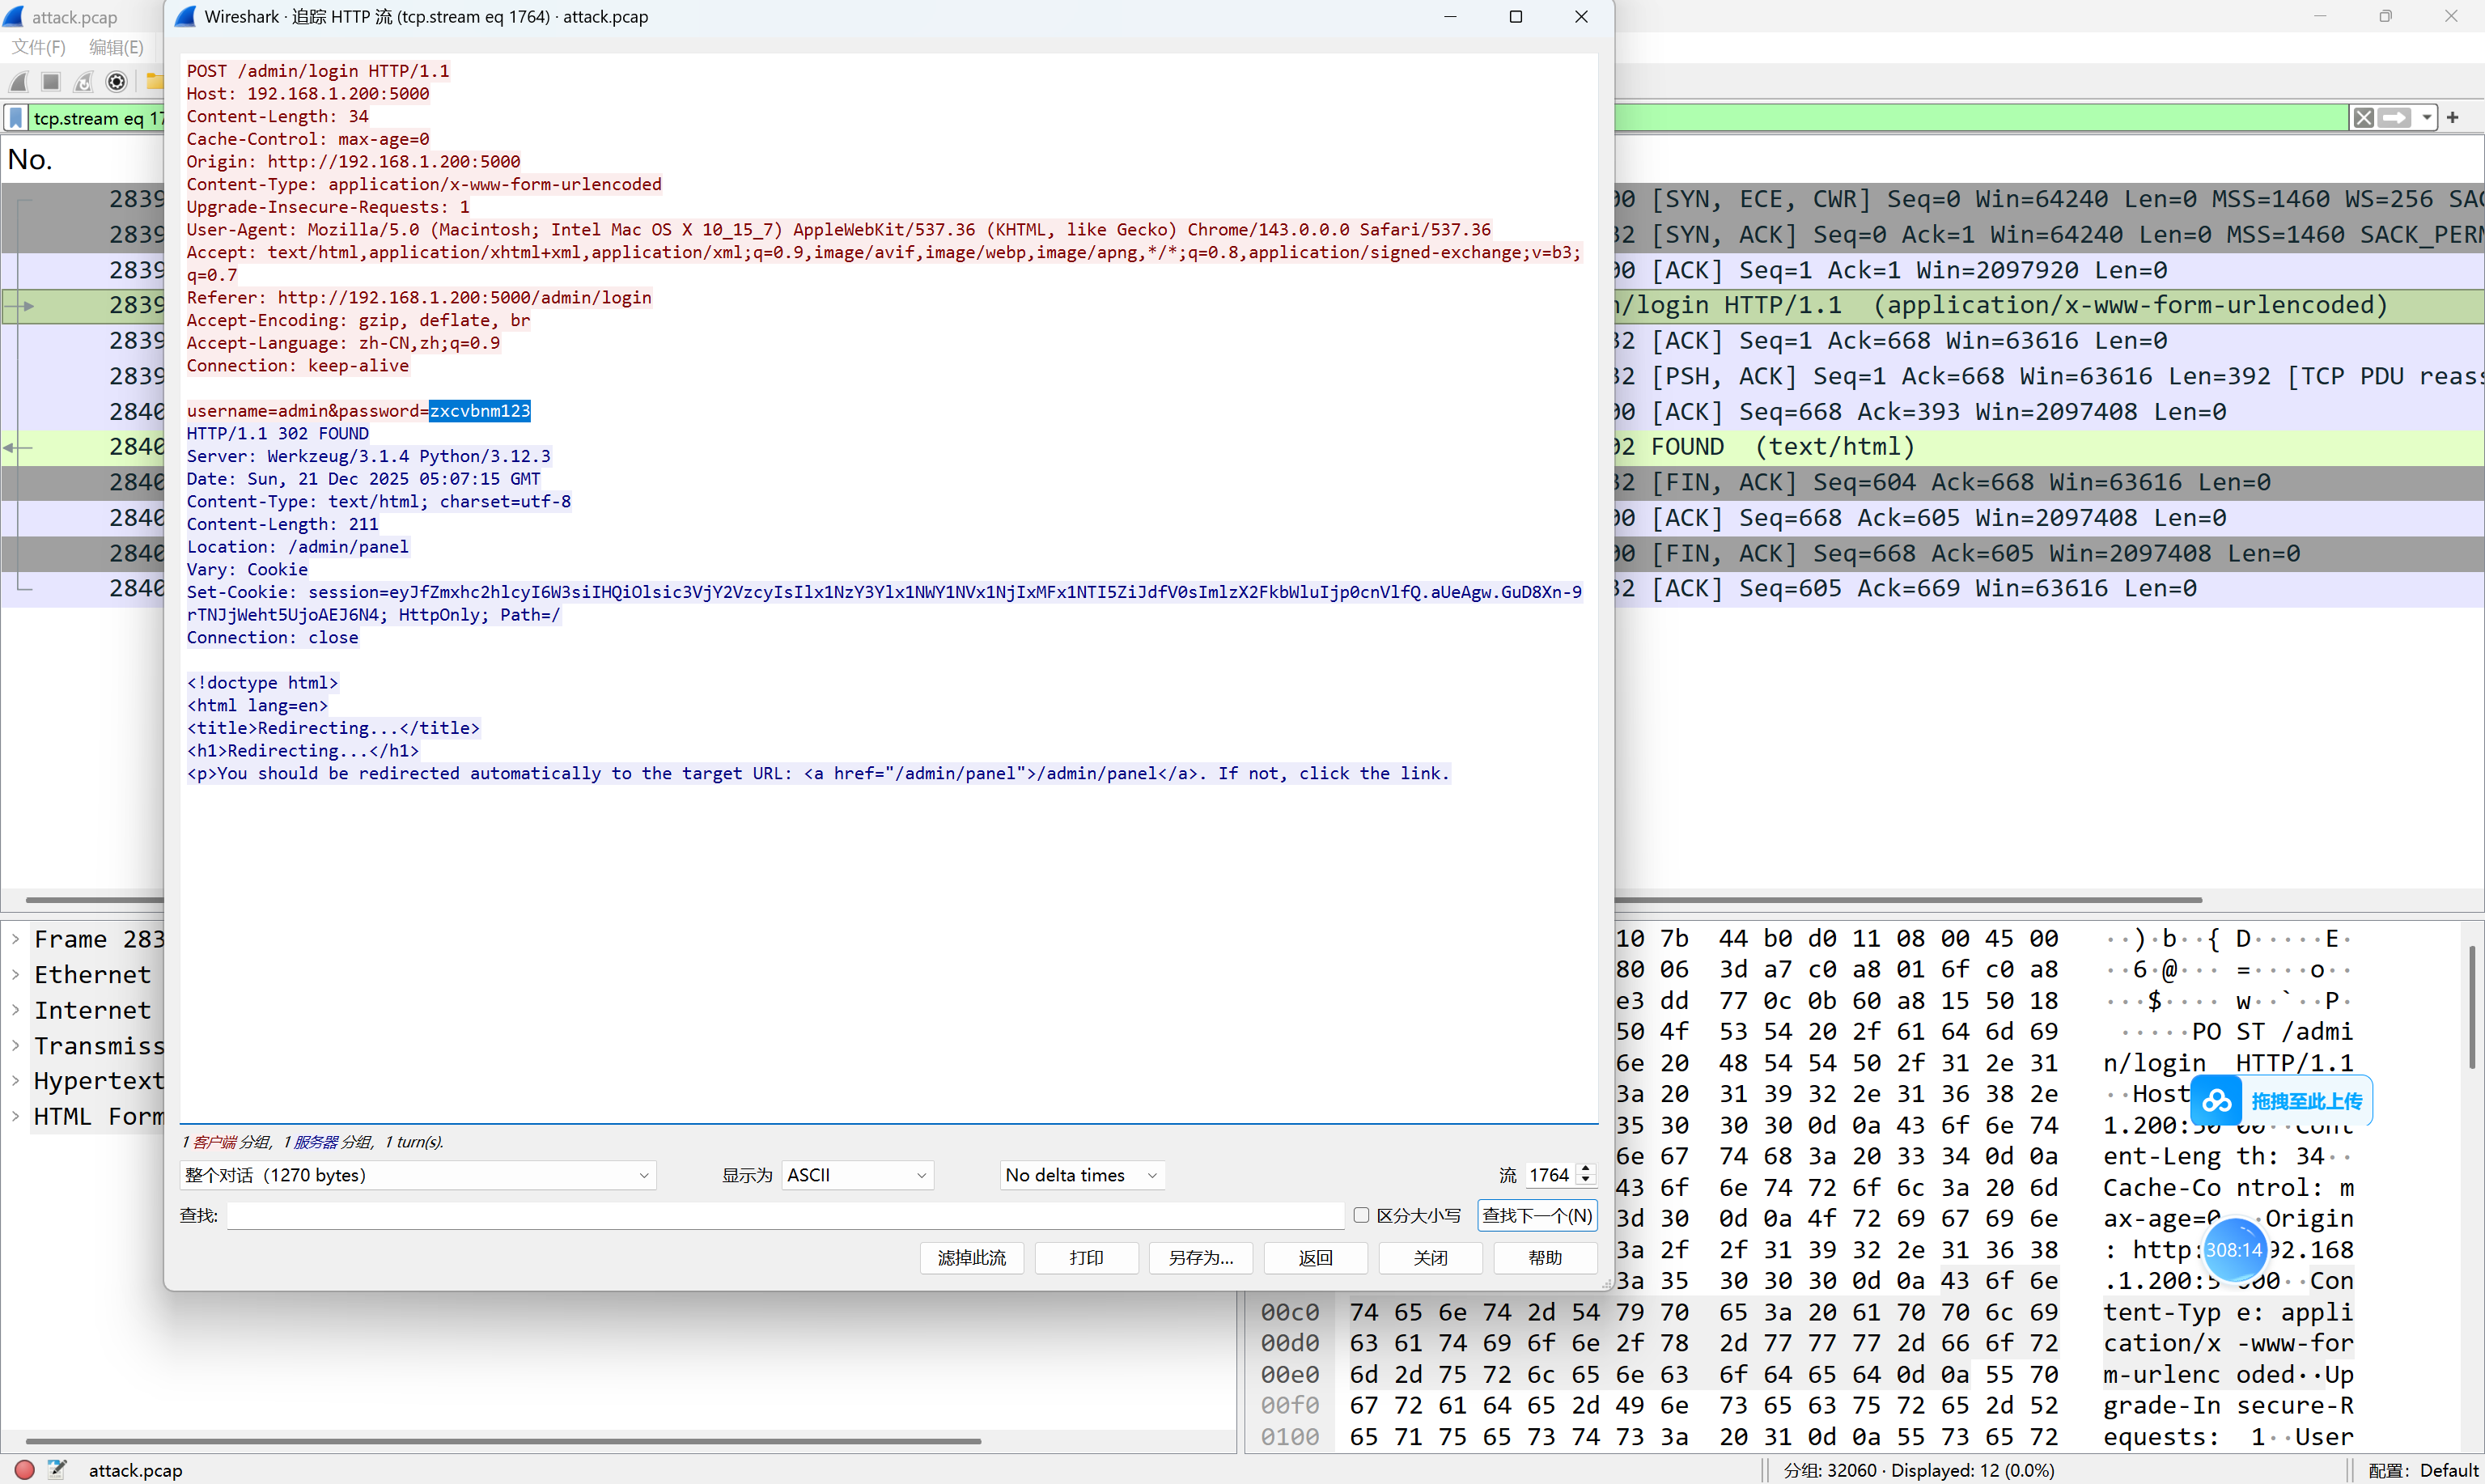Click the stop capture square icon
Screen dimensions: 2485x1484
(51, 82)
